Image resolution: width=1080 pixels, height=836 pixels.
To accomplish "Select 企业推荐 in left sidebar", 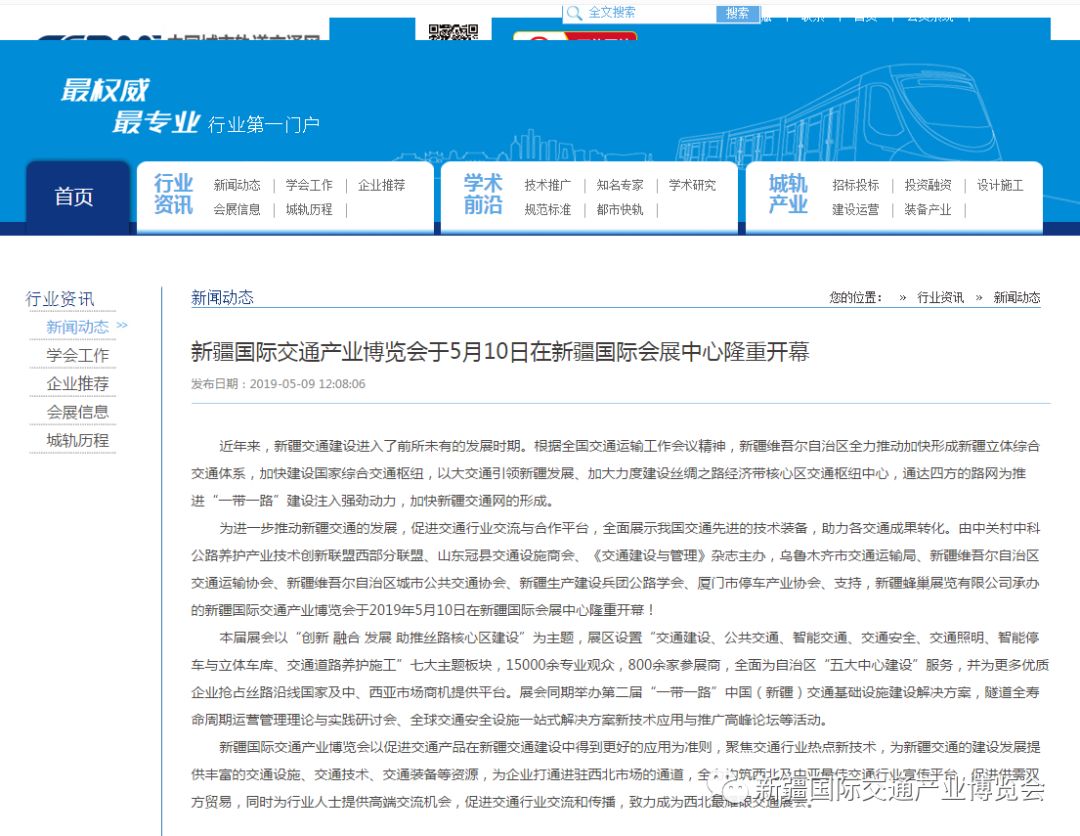I will 78,384.
